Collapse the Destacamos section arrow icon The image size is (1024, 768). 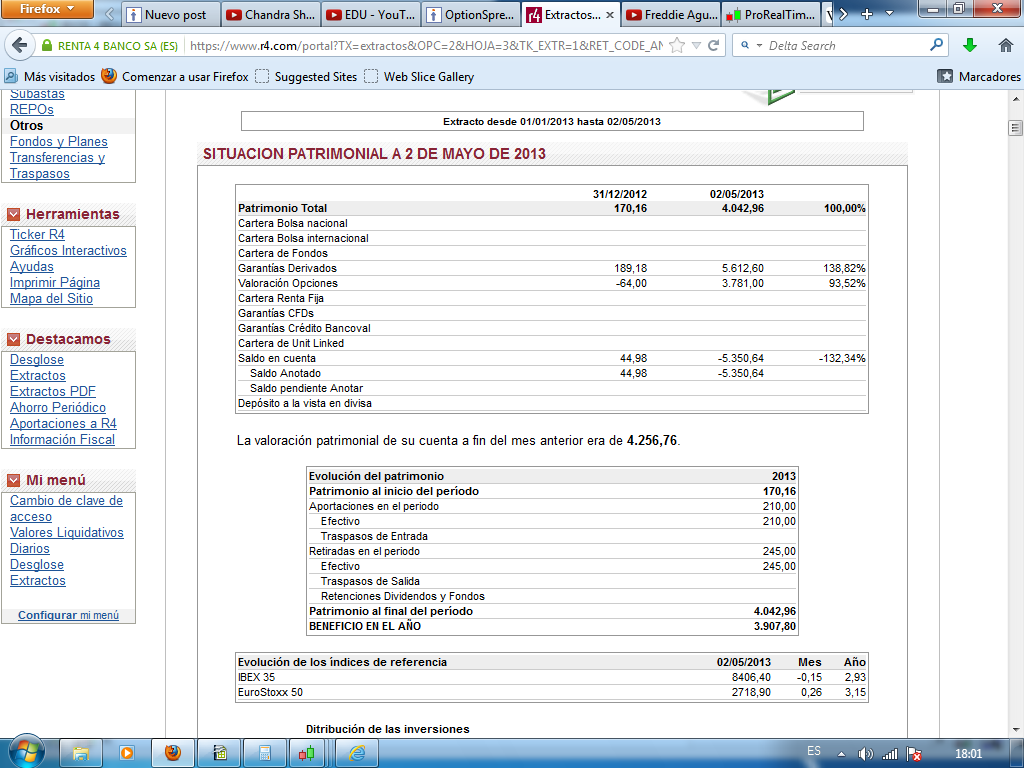click(13, 340)
